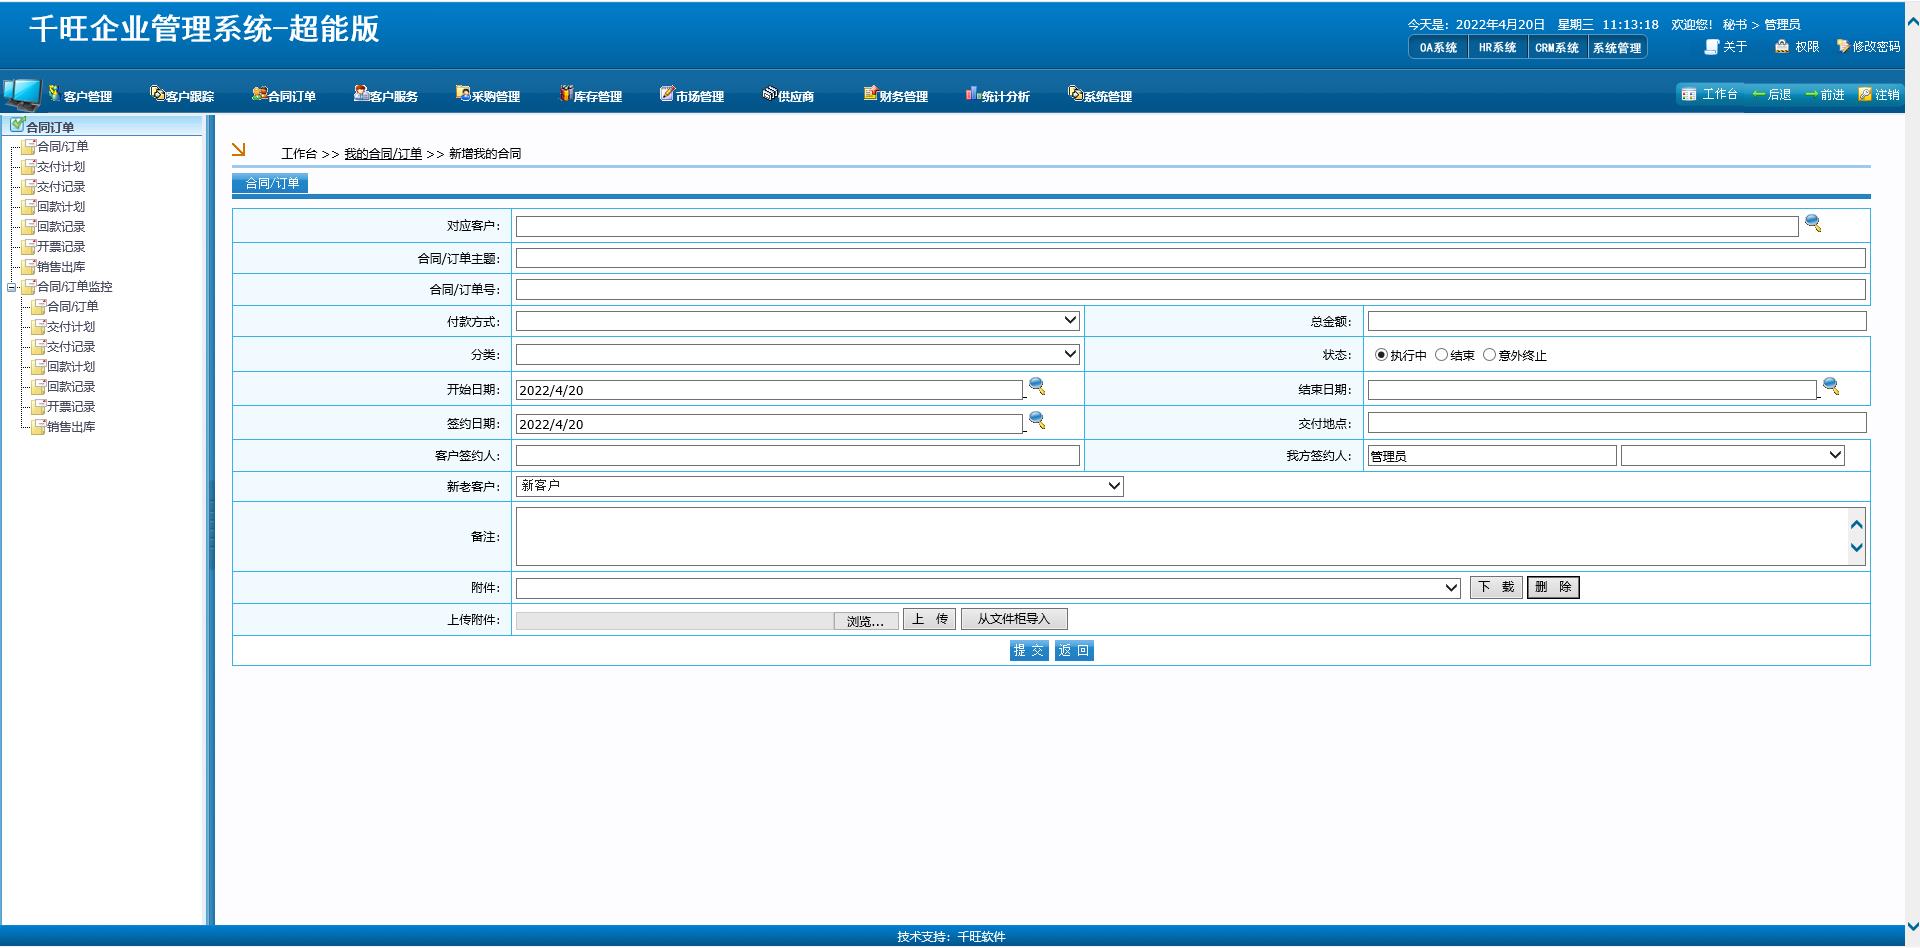Click the 合同/订单主题 input field
This screenshot has height=948, width=1920.
(1190, 258)
